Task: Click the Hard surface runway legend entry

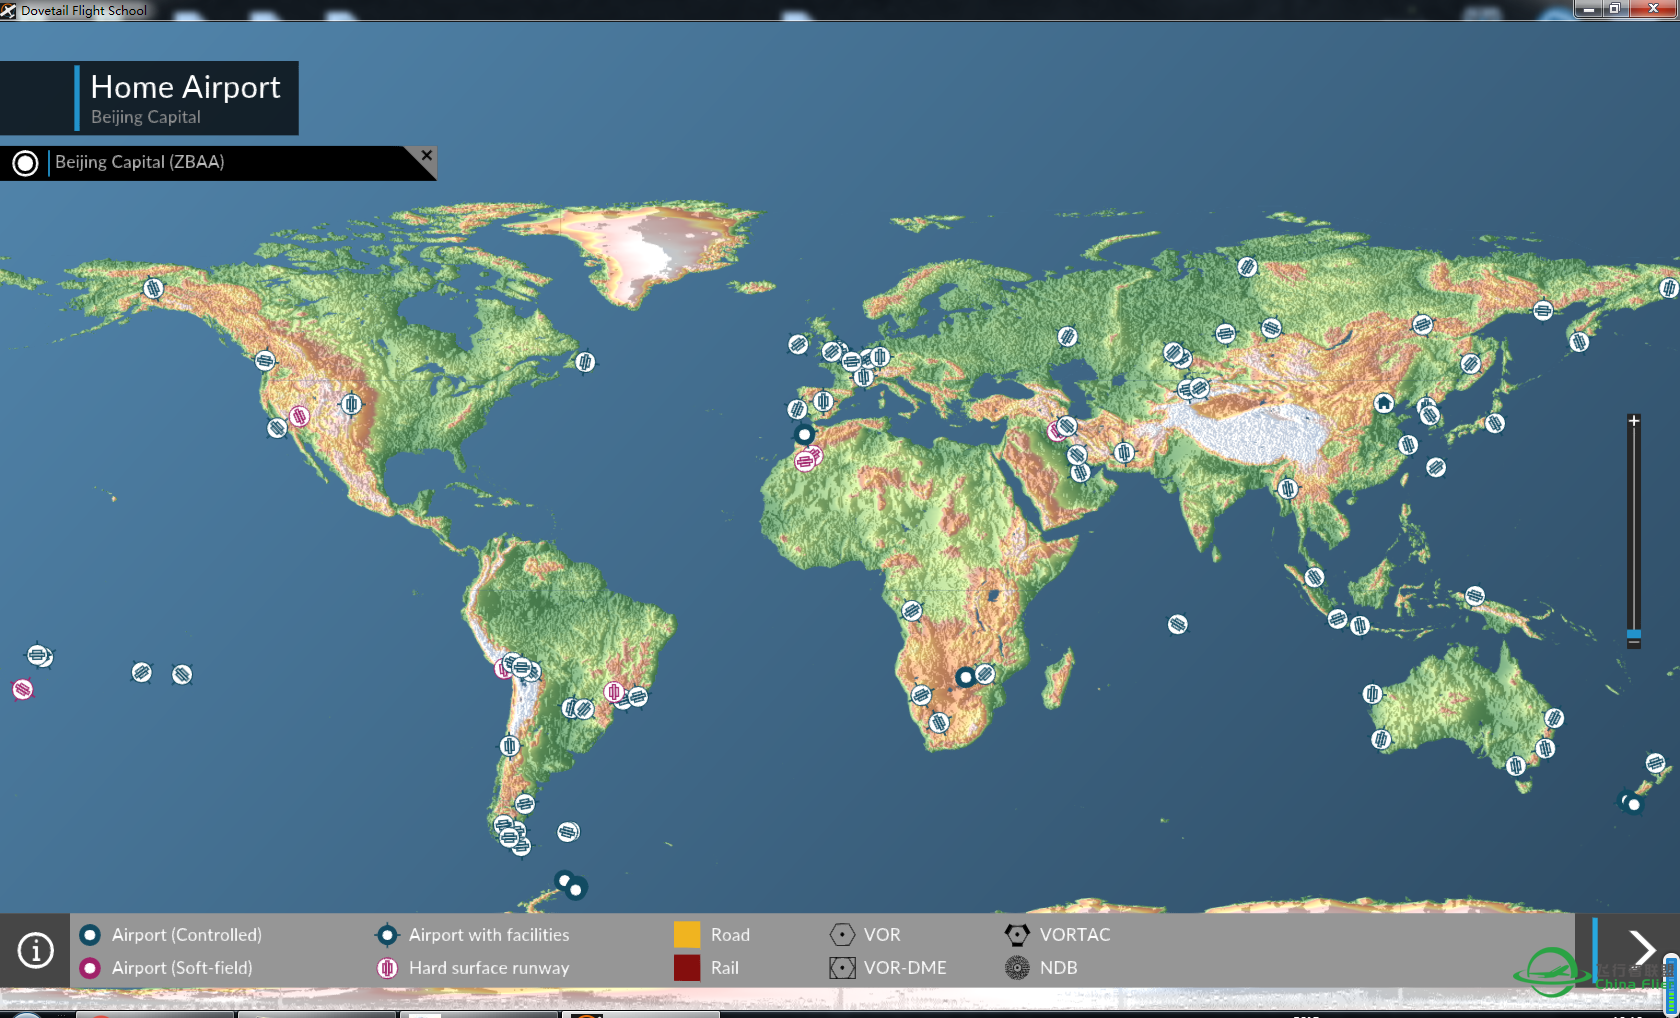Action: (x=472, y=968)
